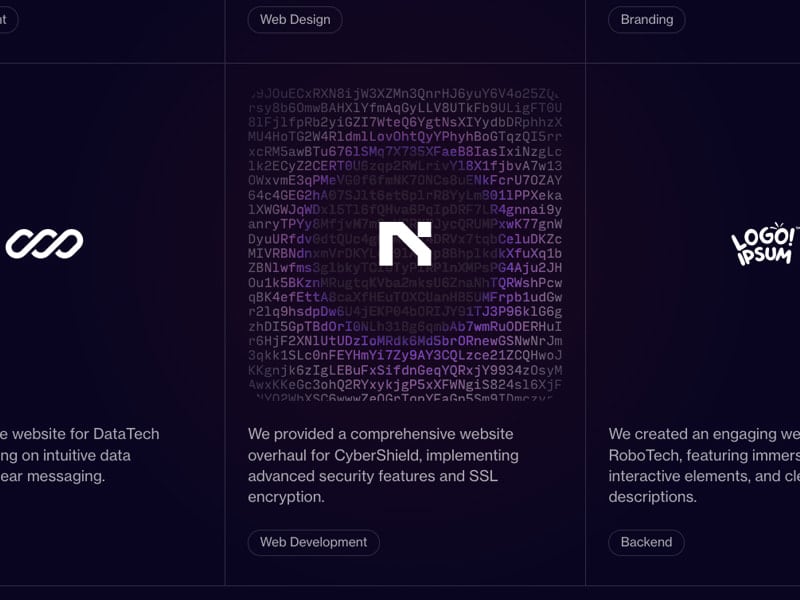Screen dimensions: 800x600
Task: Click the word DataTech in left card
Action: pyautogui.click(x=126, y=434)
